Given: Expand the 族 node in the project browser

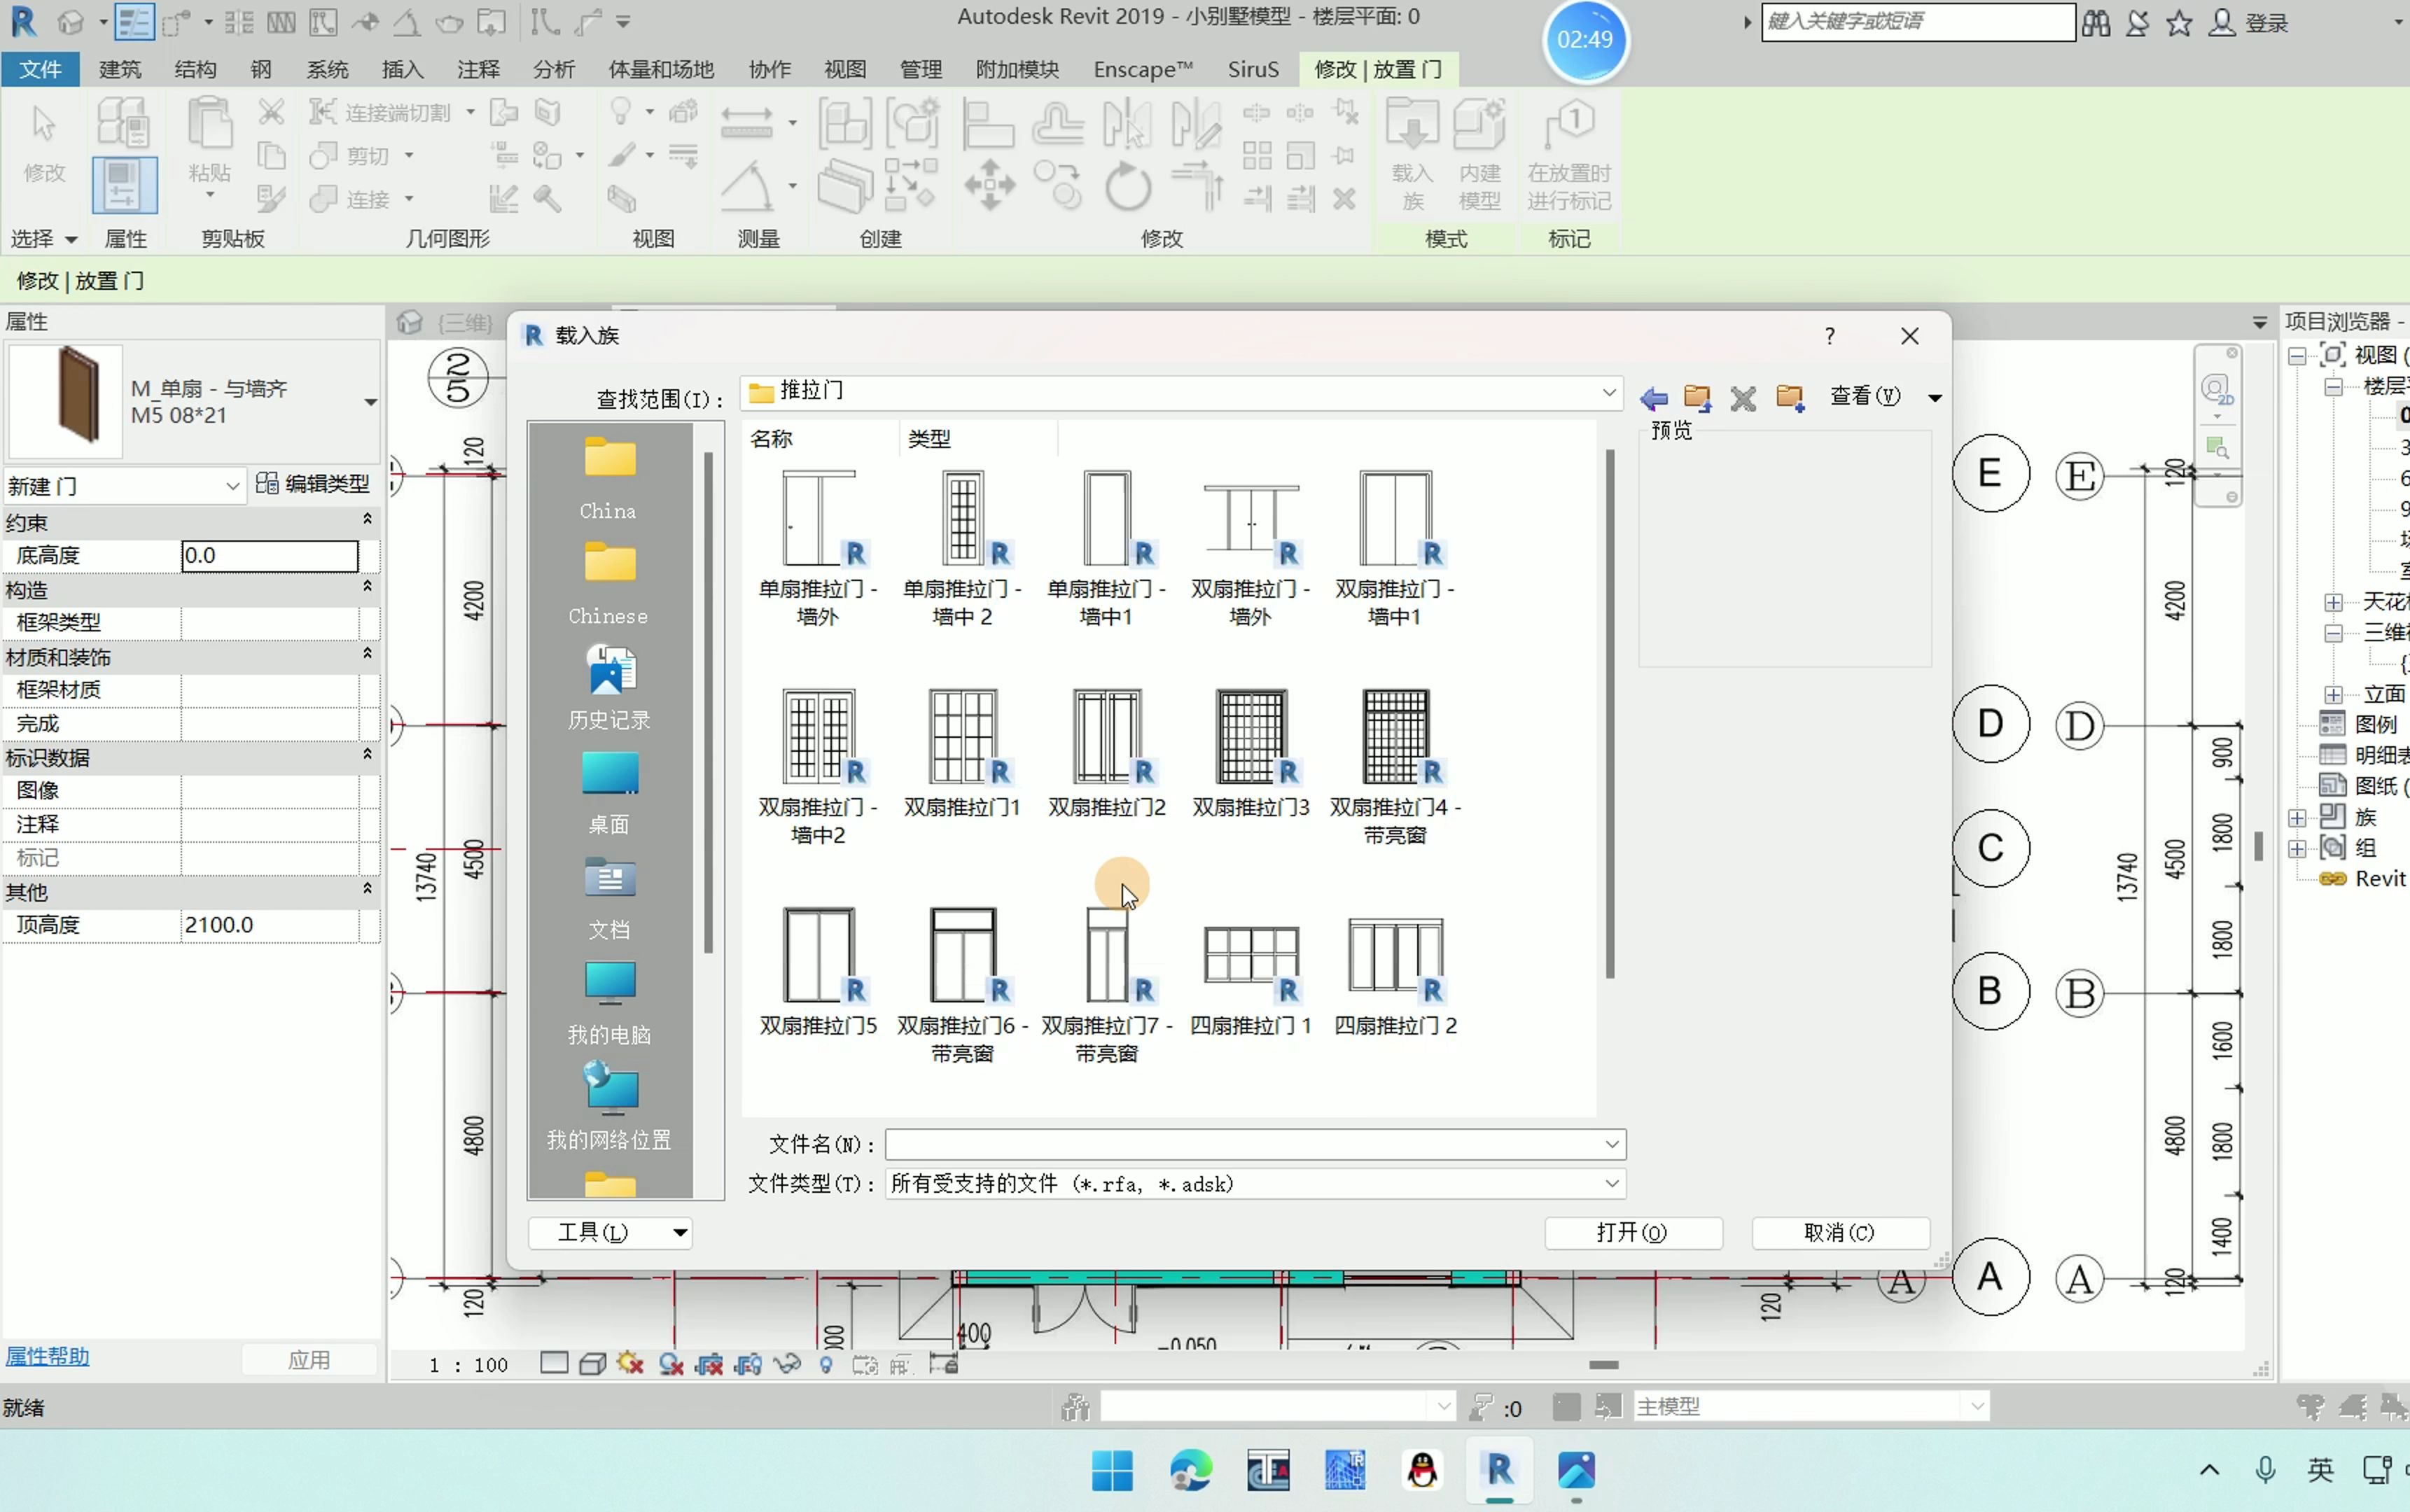Looking at the screenshot, I should 2297,818.
